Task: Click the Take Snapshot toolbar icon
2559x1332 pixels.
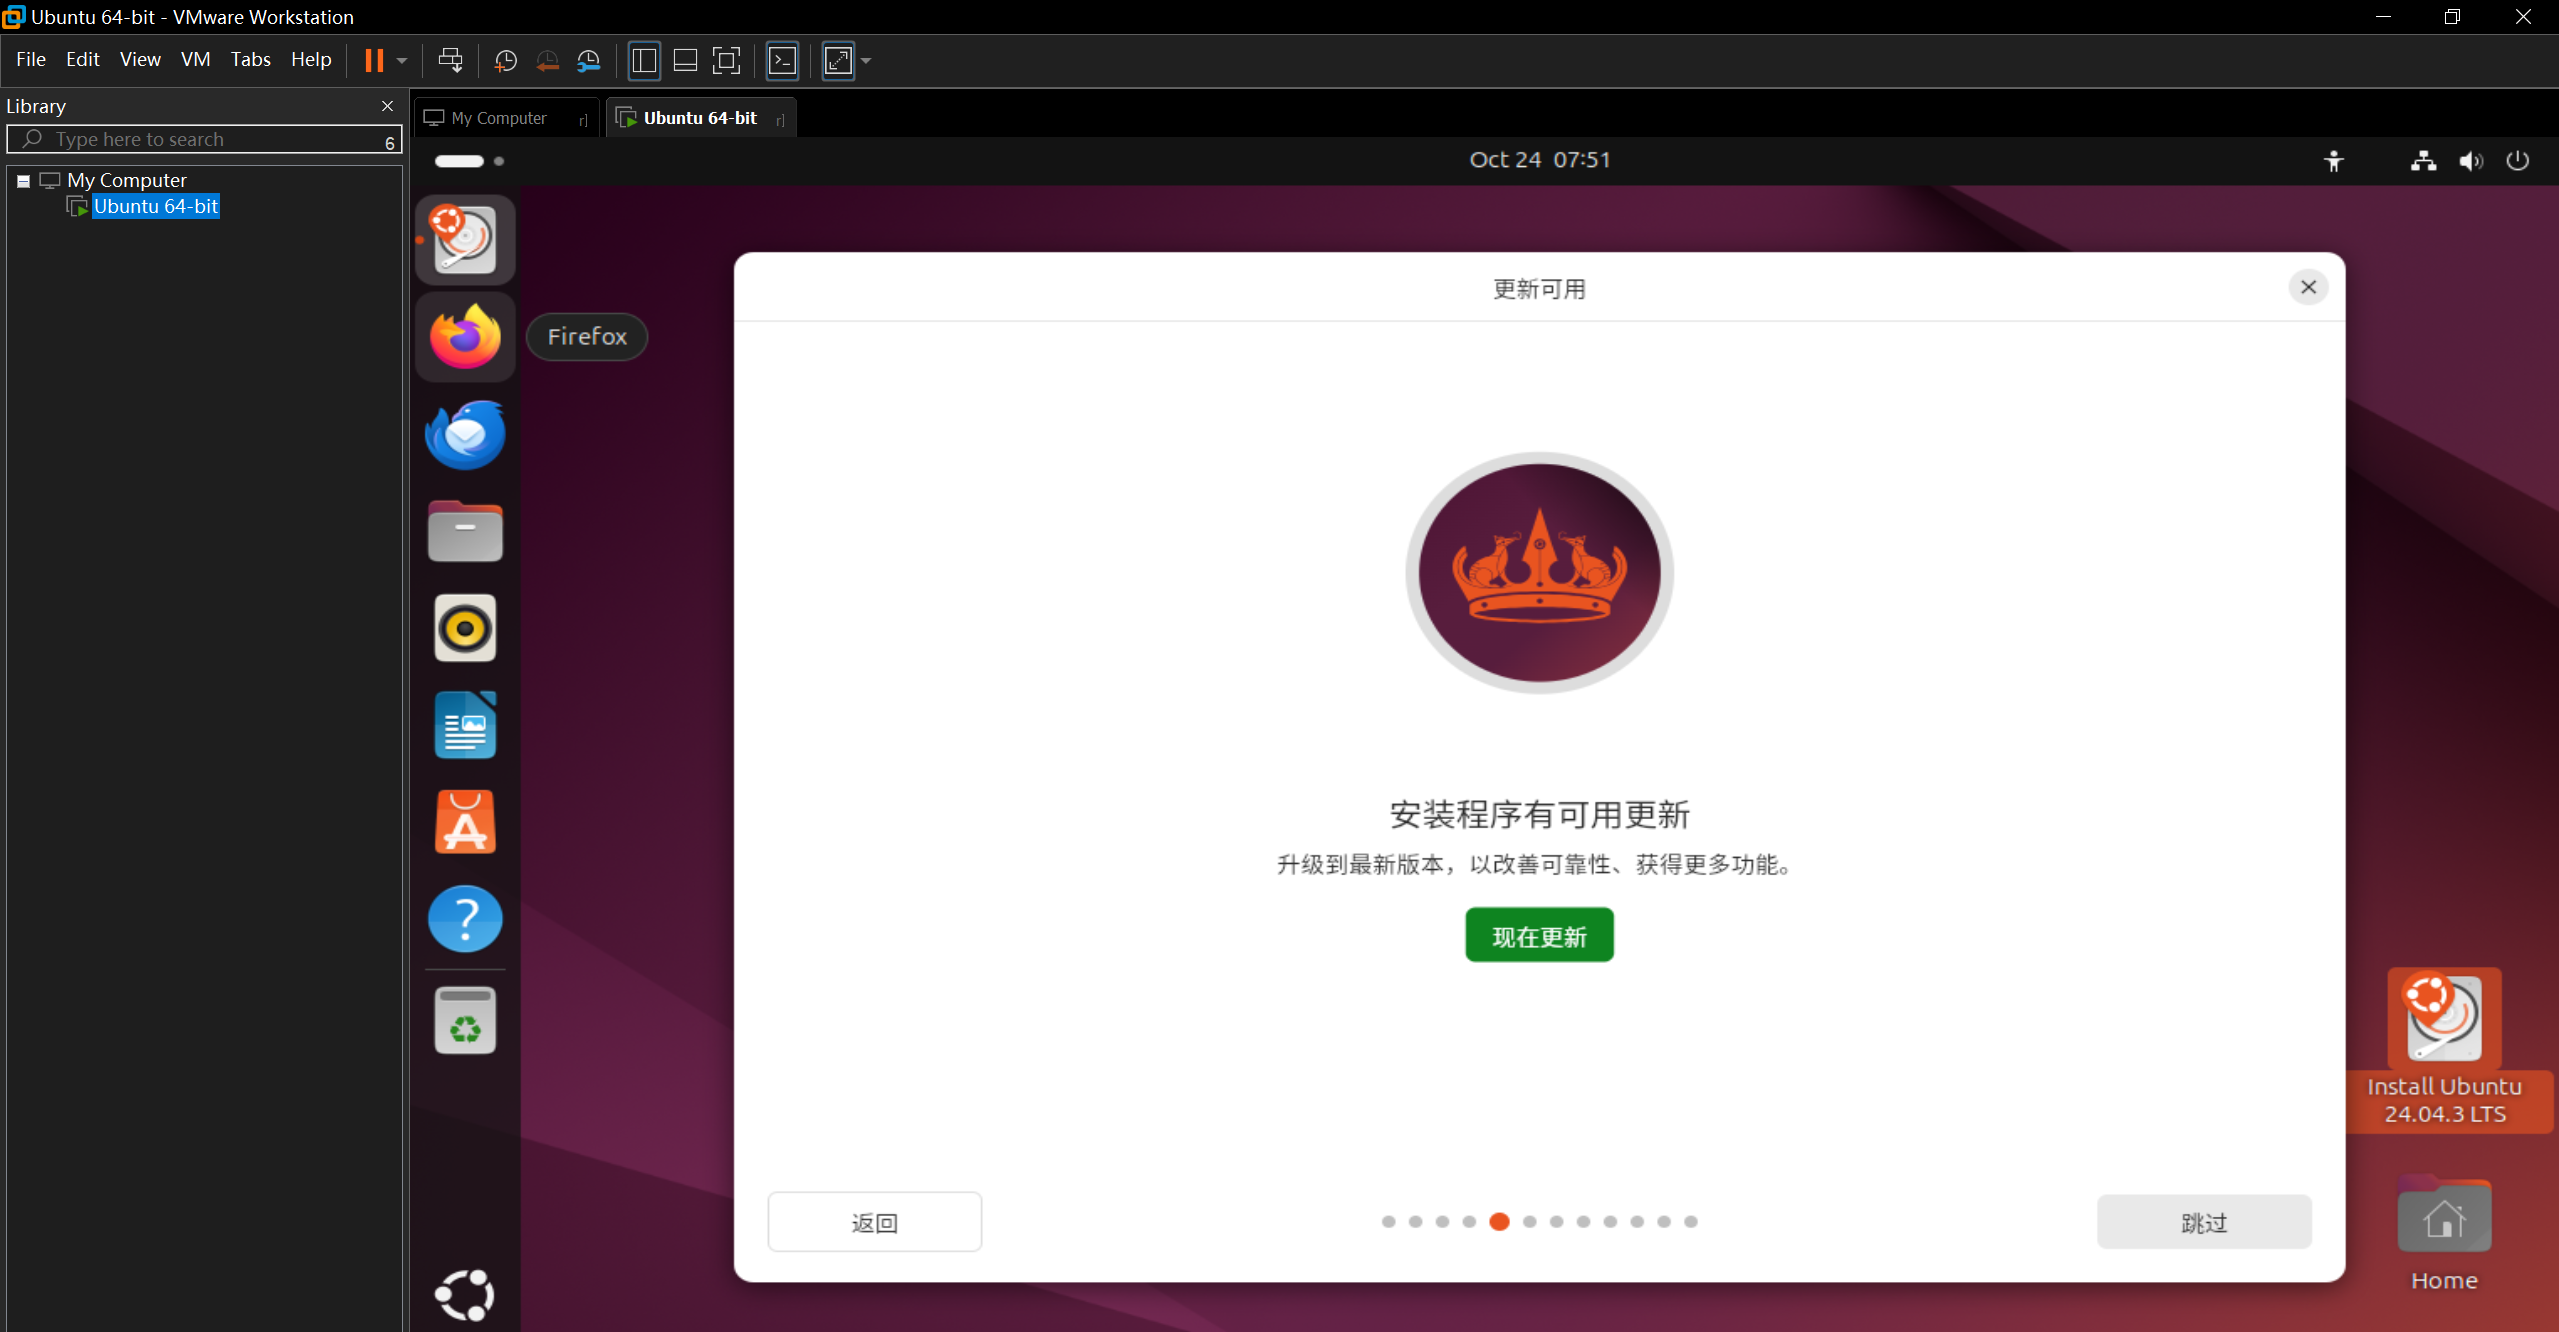Action: [x=506, y=61]
